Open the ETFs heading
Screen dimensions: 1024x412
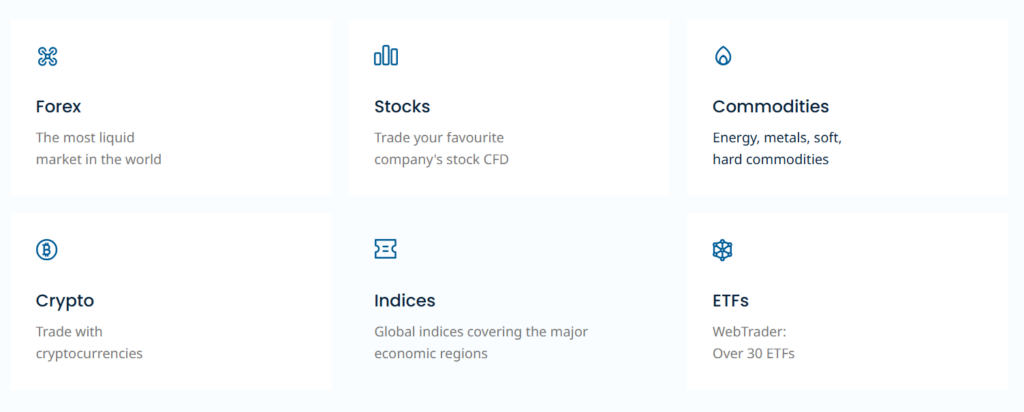point(730,300)
